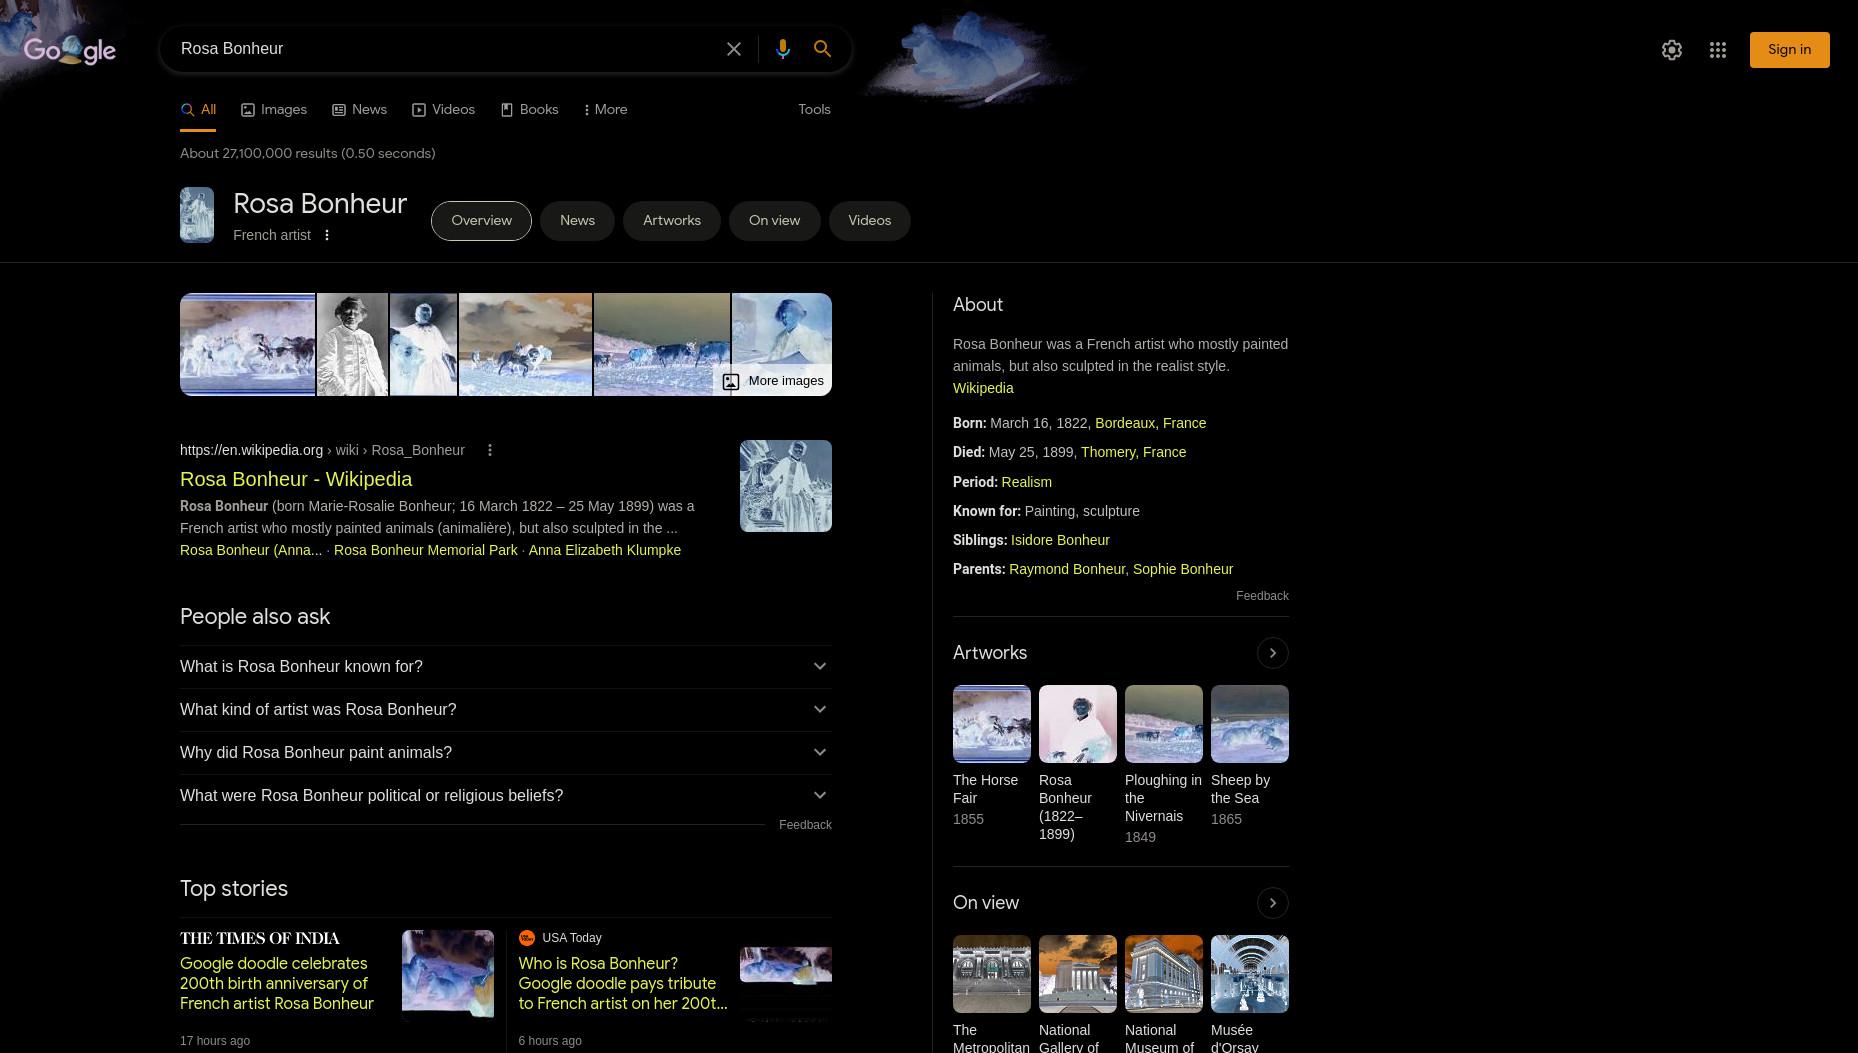Click the More images picture icon
The image size is (1858, 1053).
[x=731, y=381]
